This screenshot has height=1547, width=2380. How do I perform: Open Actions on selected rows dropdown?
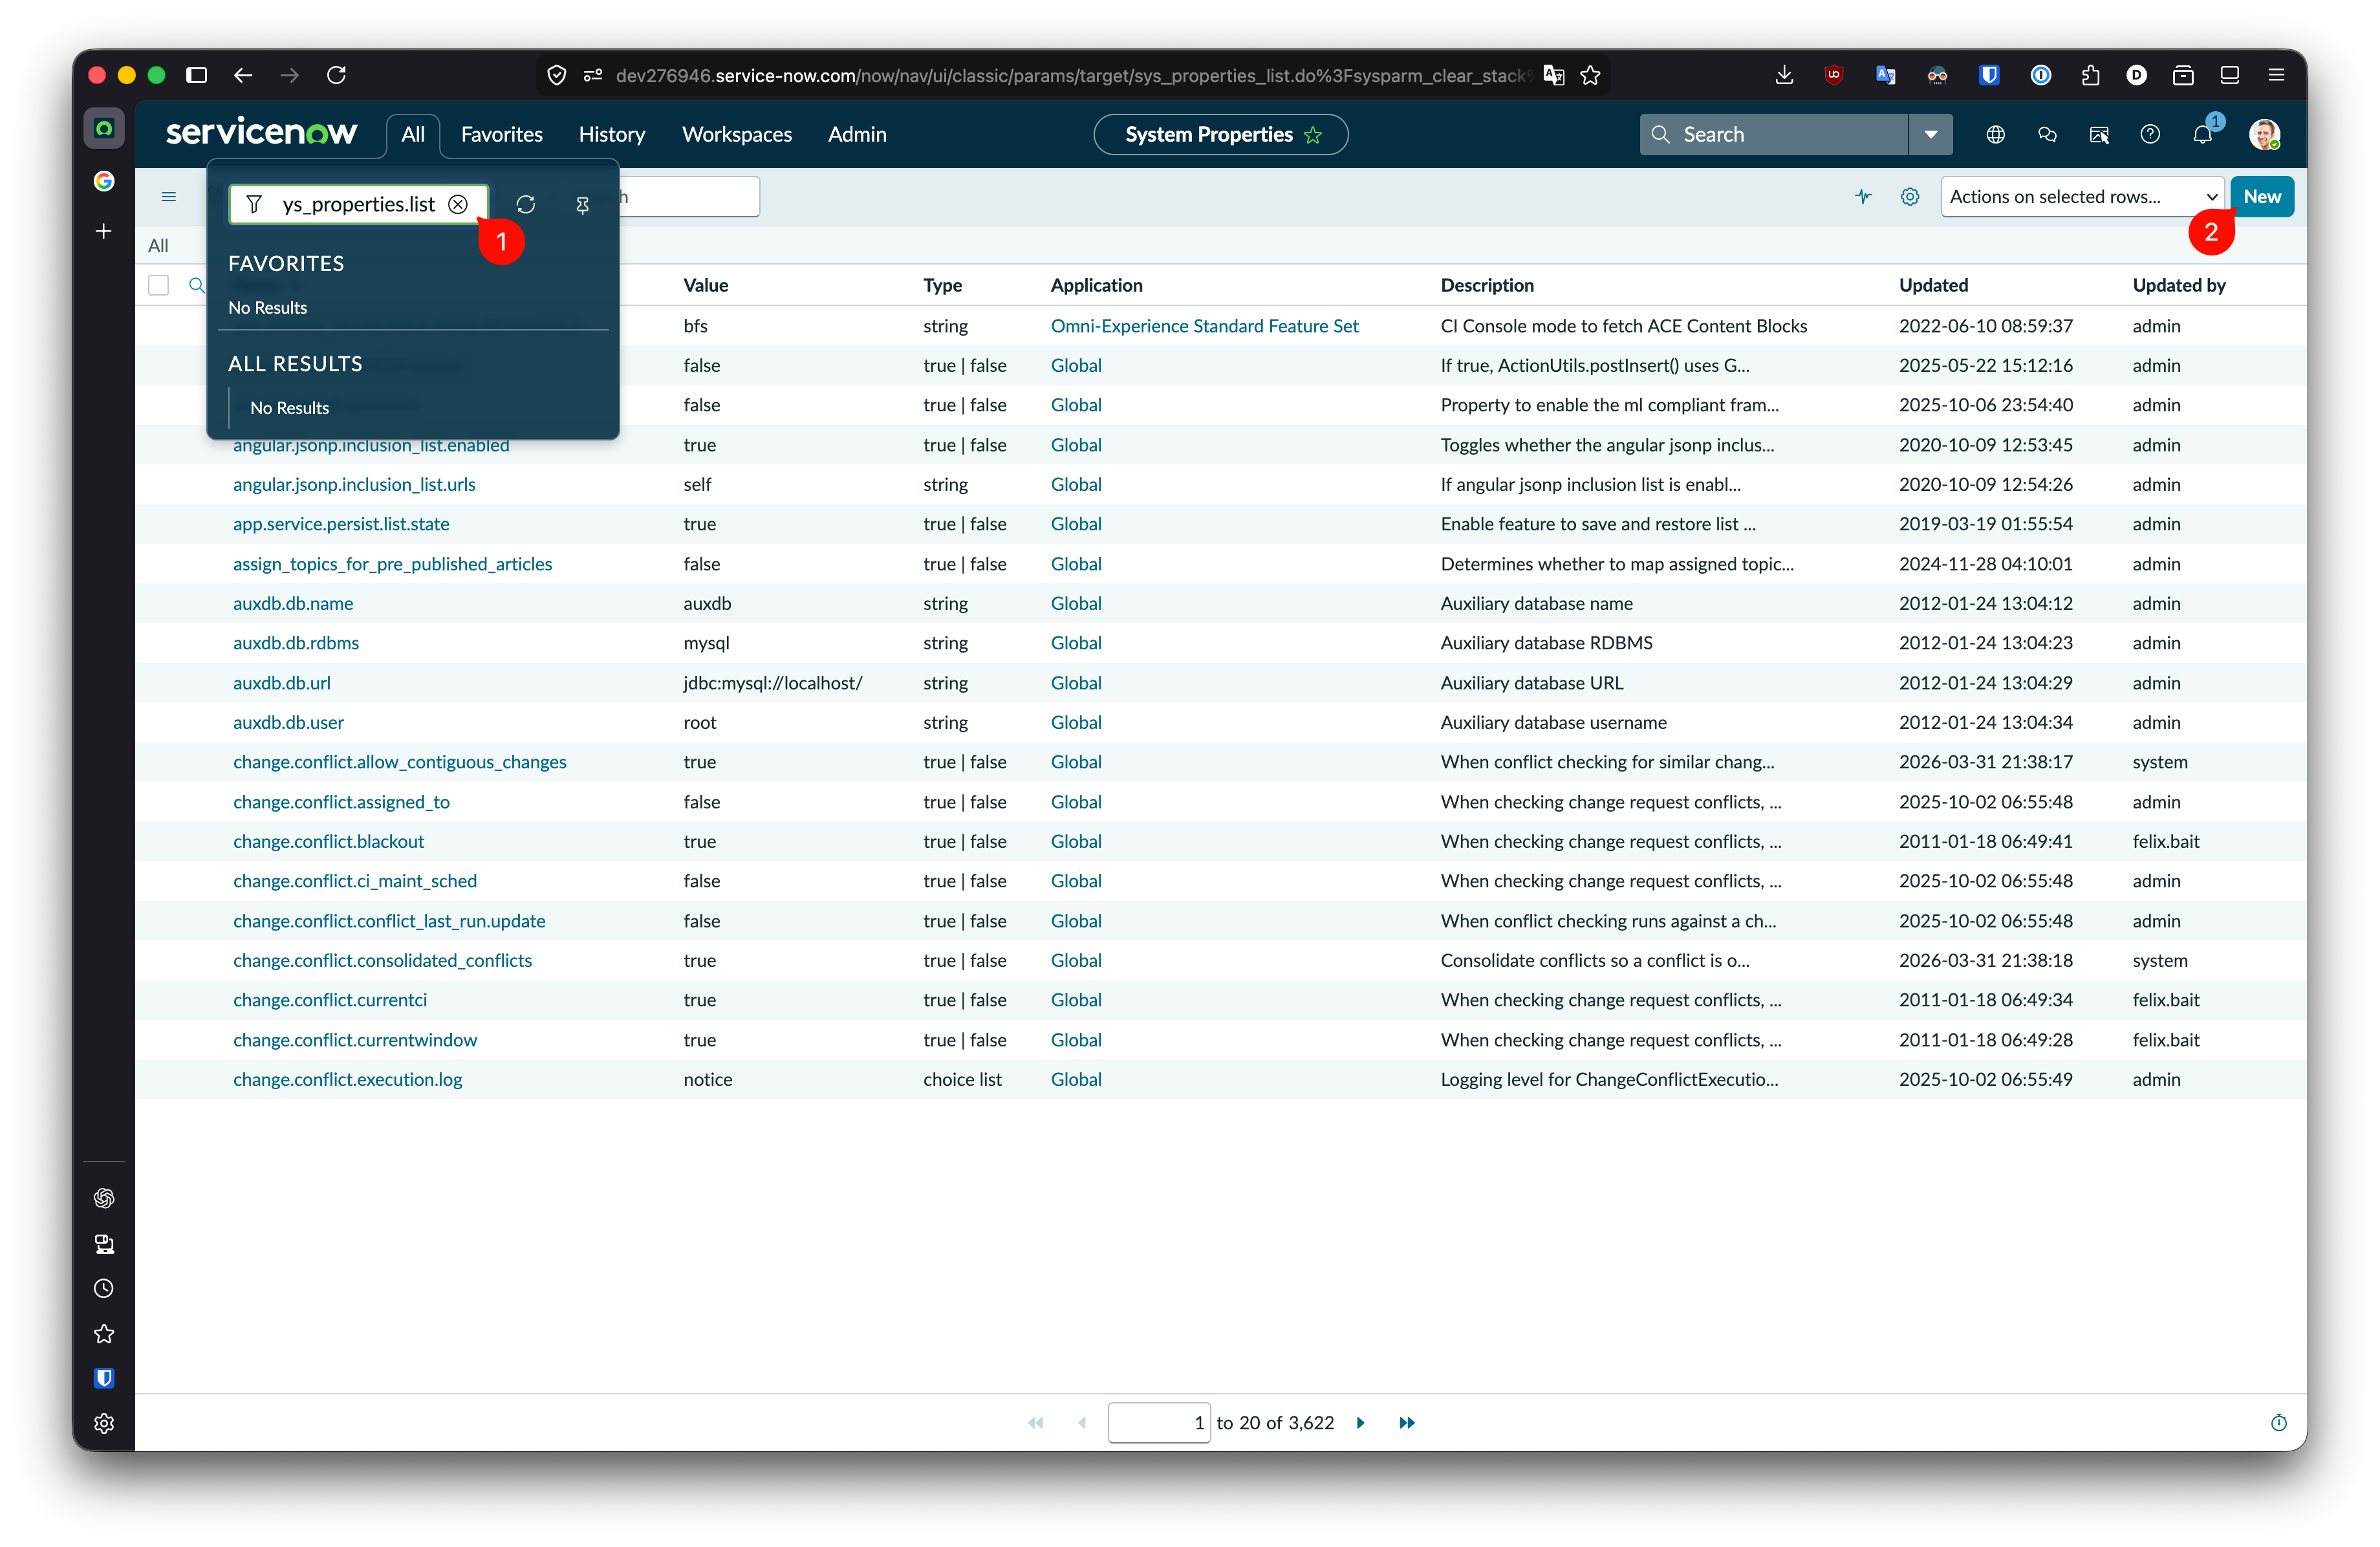2082,197
